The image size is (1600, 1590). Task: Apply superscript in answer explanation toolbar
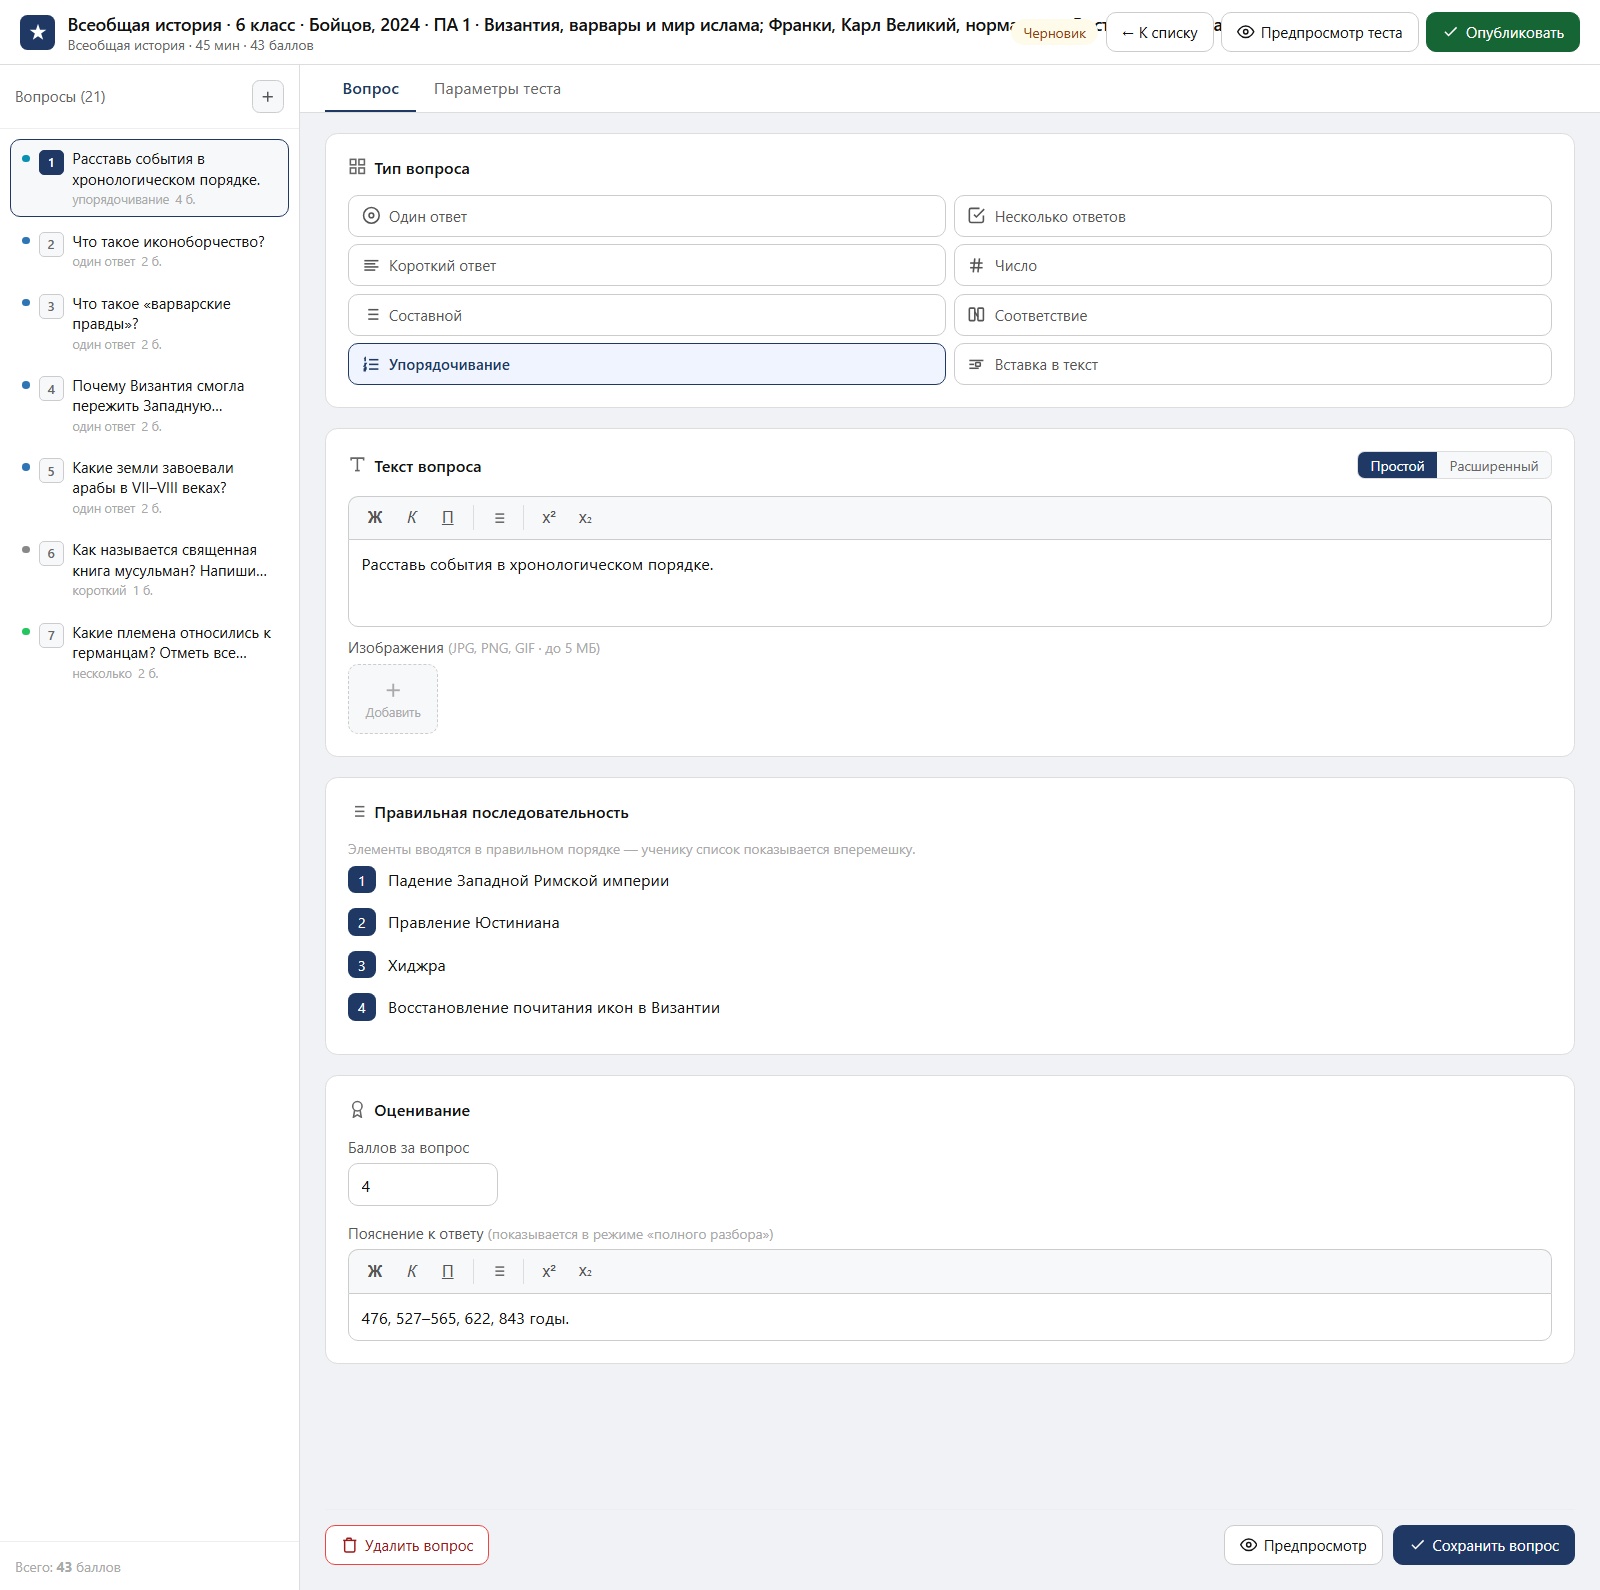tap(549, 1271)
